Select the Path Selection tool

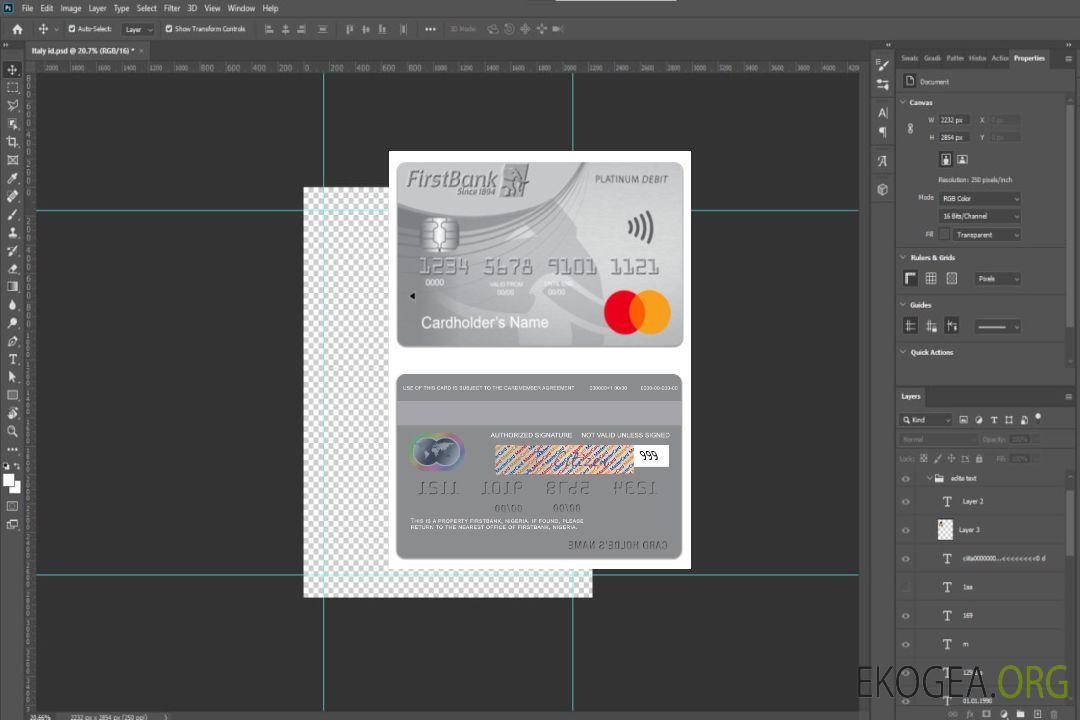pyautogui.click(x=12, y=377)
